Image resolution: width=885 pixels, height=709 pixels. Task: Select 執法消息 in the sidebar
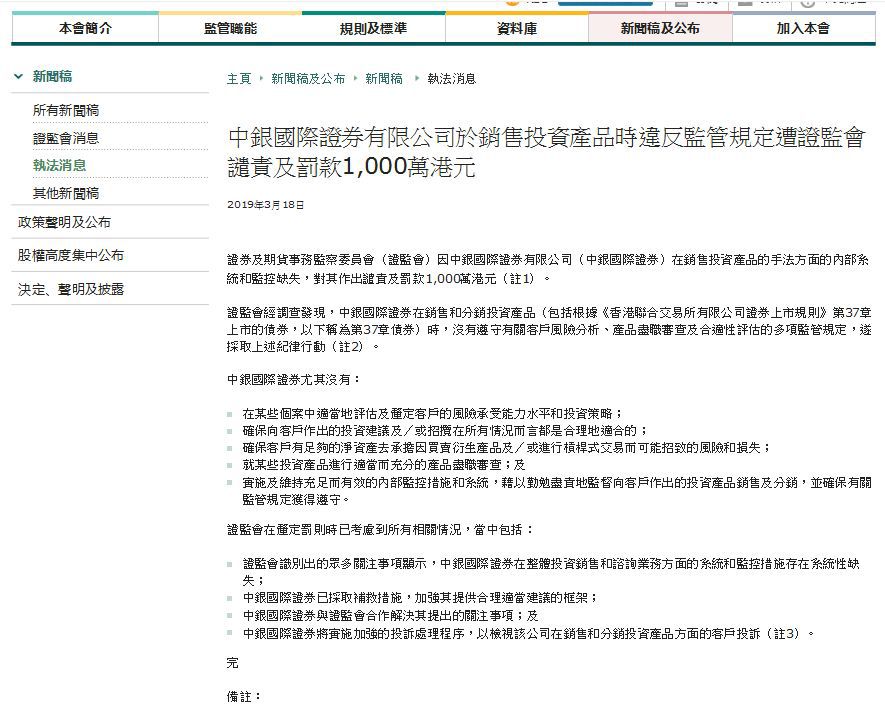[x=59, y=165]
